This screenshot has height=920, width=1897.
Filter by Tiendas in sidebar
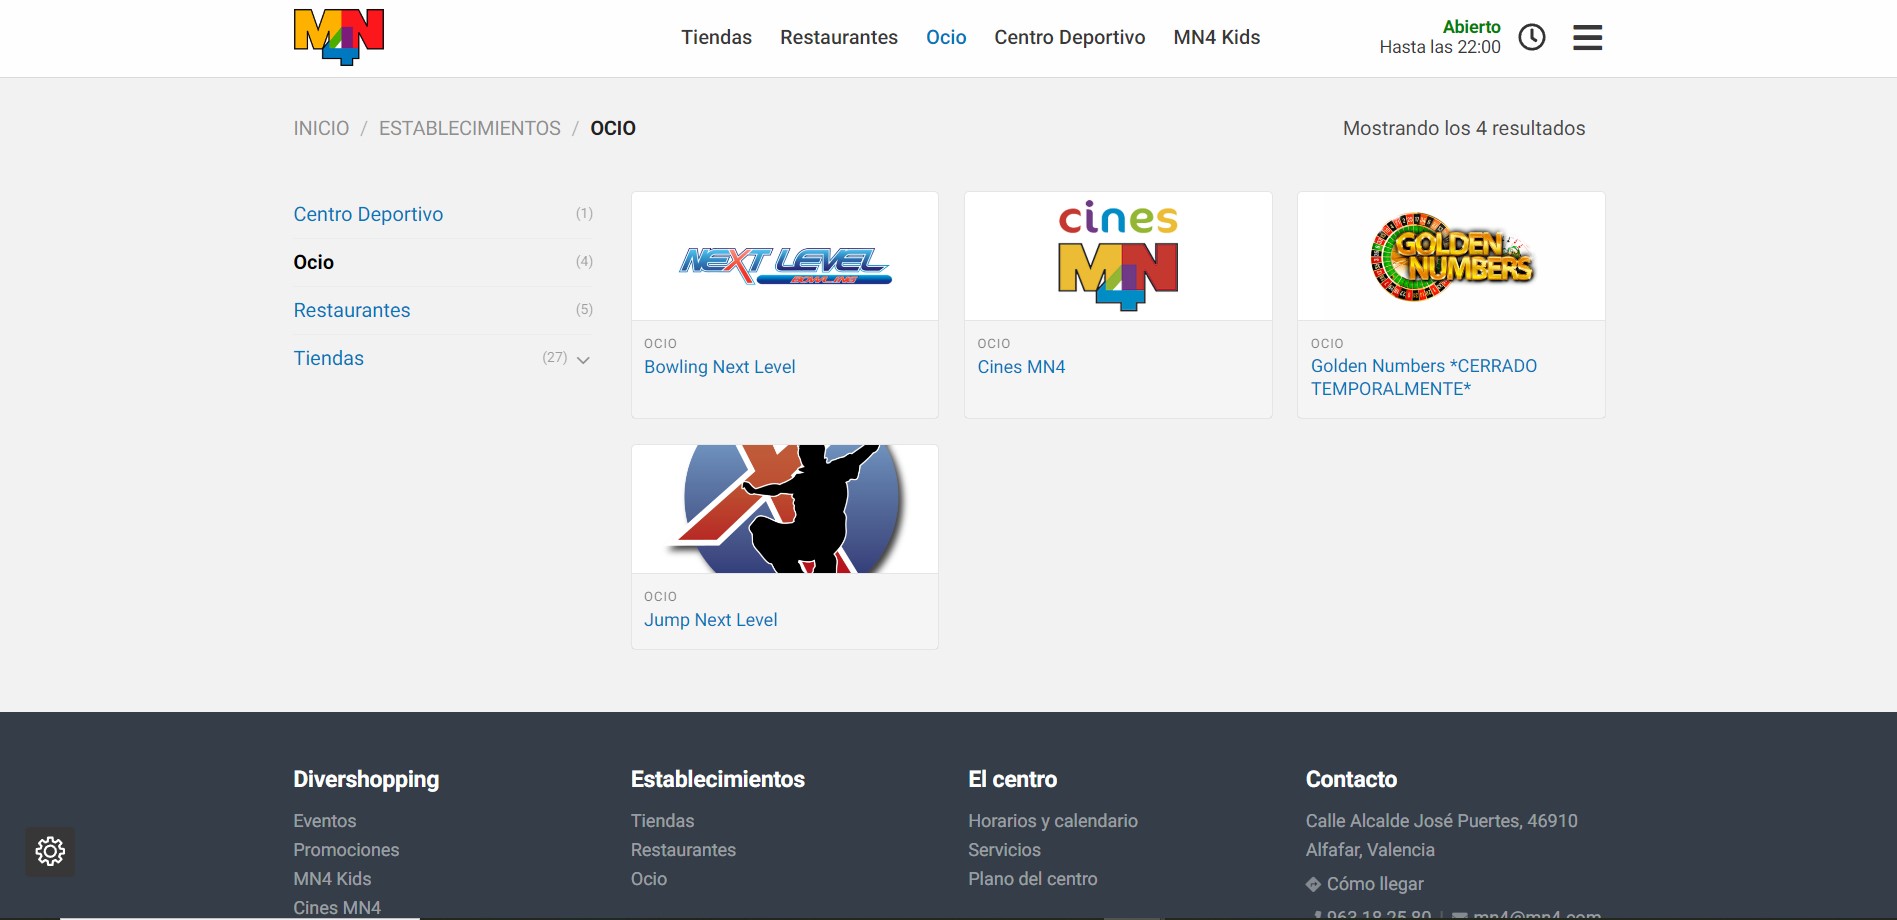pyautogui.click(x=329, y=358)
